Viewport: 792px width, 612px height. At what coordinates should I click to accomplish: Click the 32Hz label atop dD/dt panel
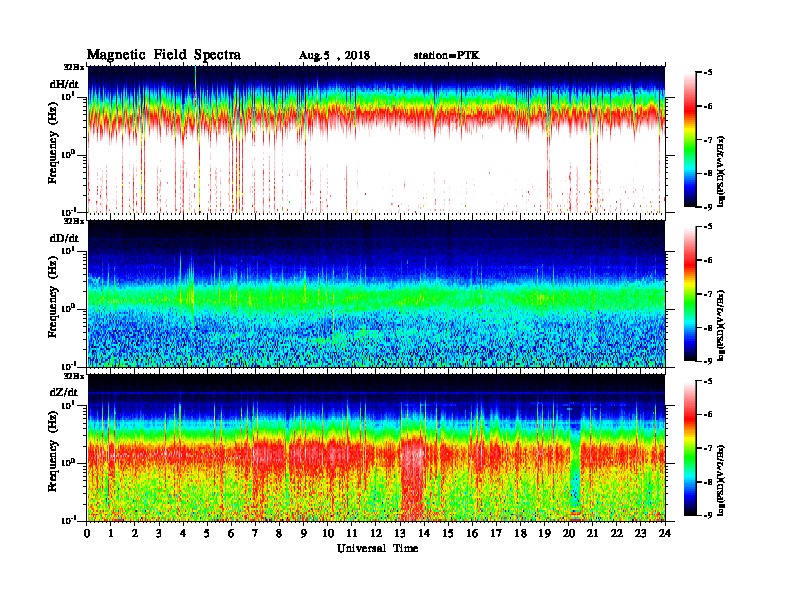(74, 221)
